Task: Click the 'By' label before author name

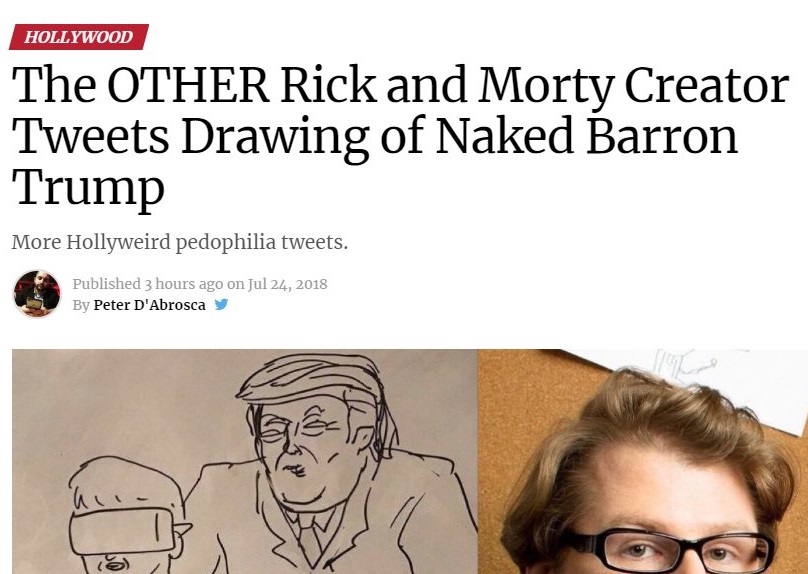Action: click(81, 305)
